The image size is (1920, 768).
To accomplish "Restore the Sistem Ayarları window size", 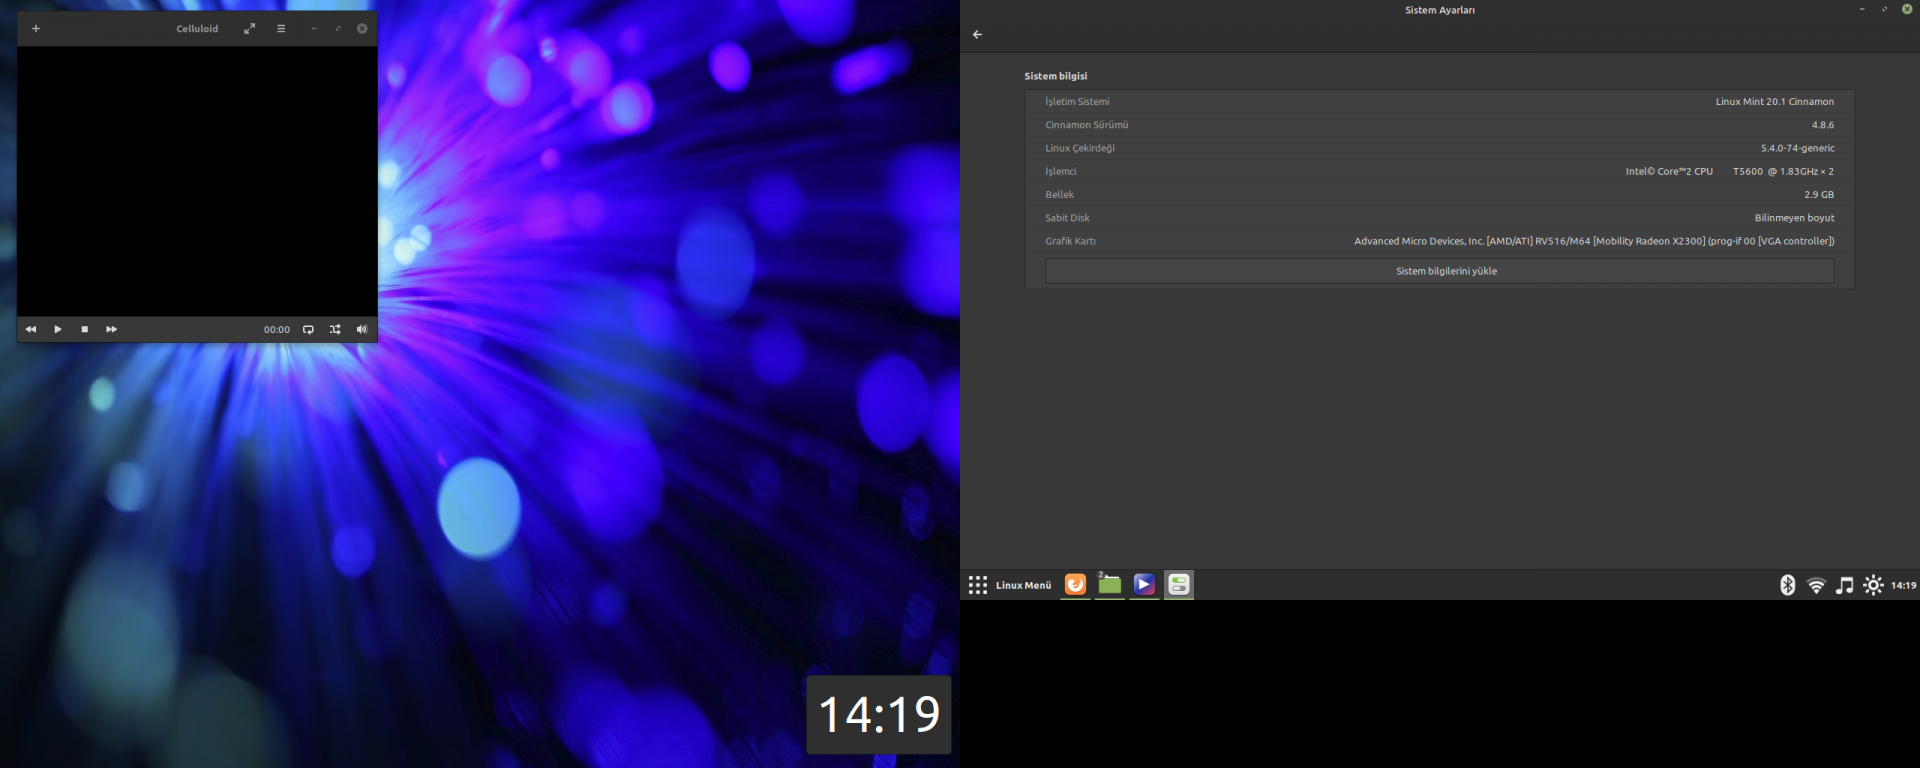I will (1885, 9).
